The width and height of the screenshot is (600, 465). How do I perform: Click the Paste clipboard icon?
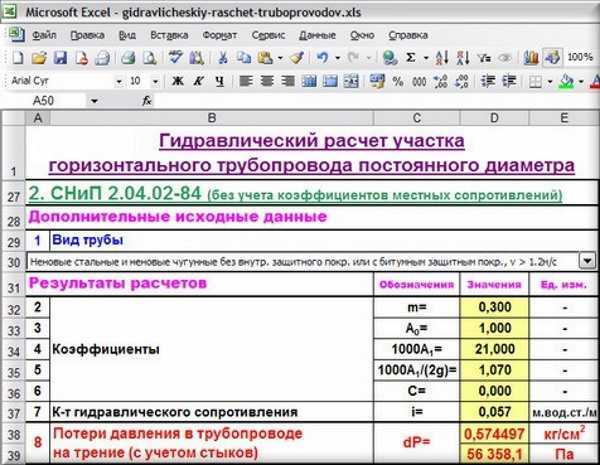pyautogui.click(x=265, y=58)
